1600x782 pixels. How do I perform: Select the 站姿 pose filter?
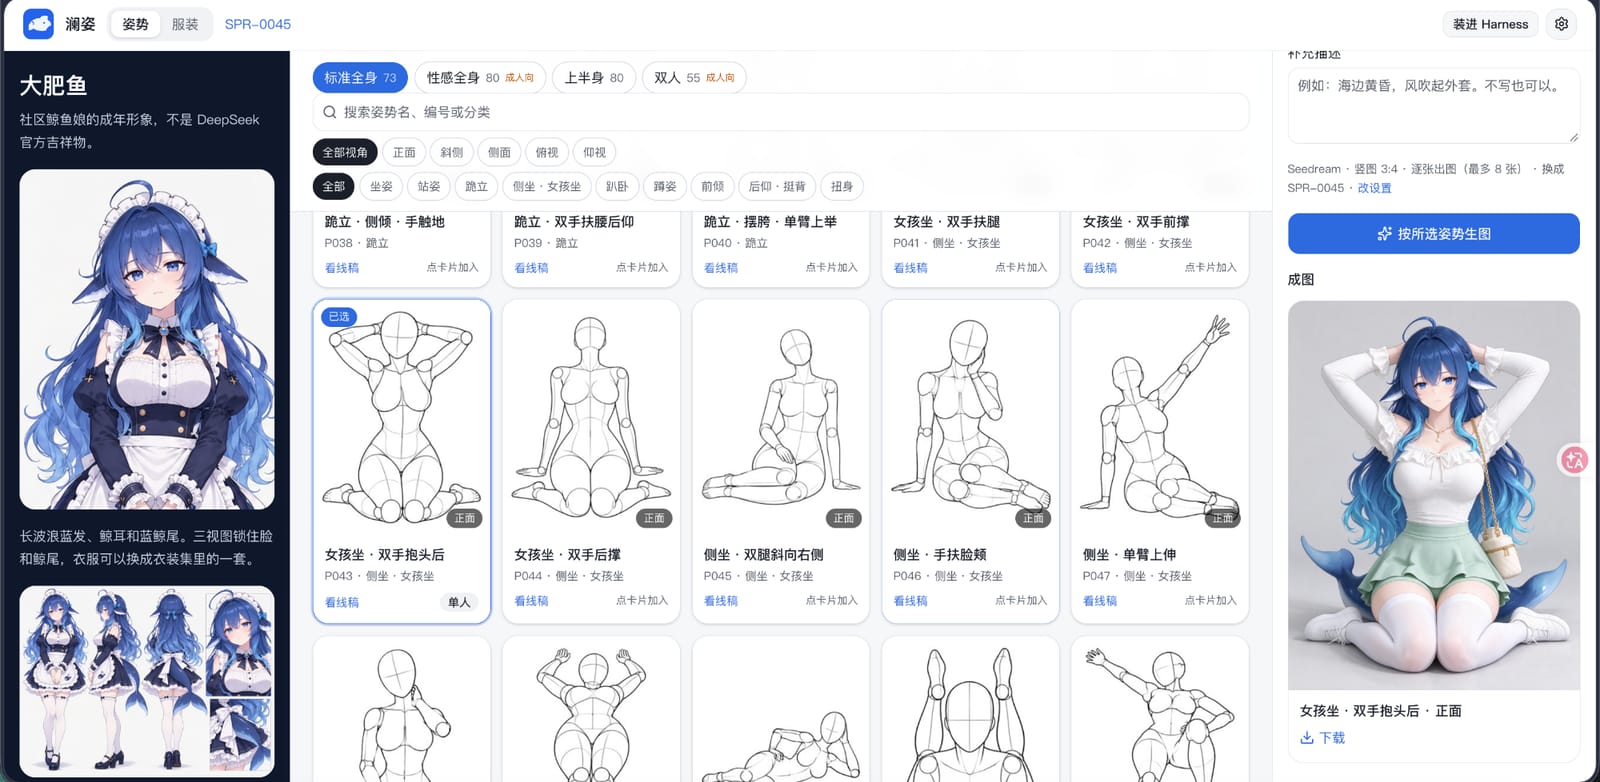[429, 186]
